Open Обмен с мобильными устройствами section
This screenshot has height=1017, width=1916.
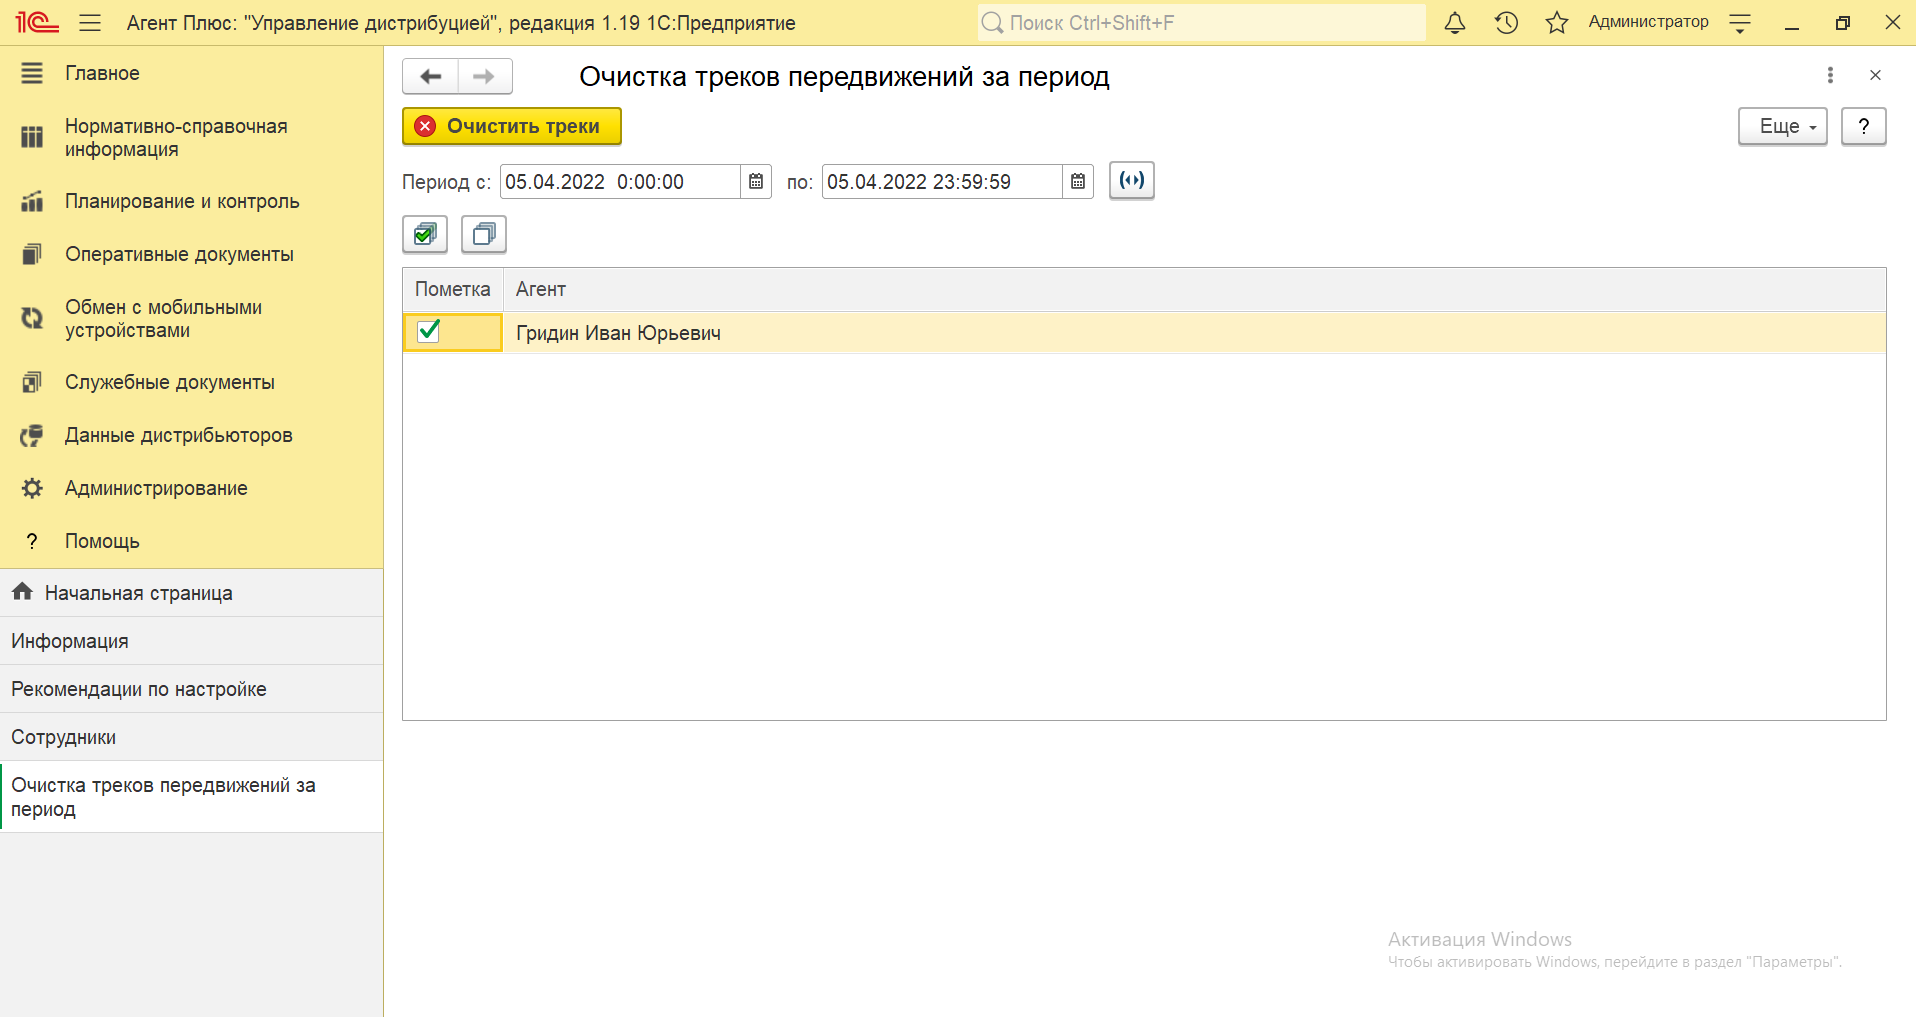click(x=163, y=319)
